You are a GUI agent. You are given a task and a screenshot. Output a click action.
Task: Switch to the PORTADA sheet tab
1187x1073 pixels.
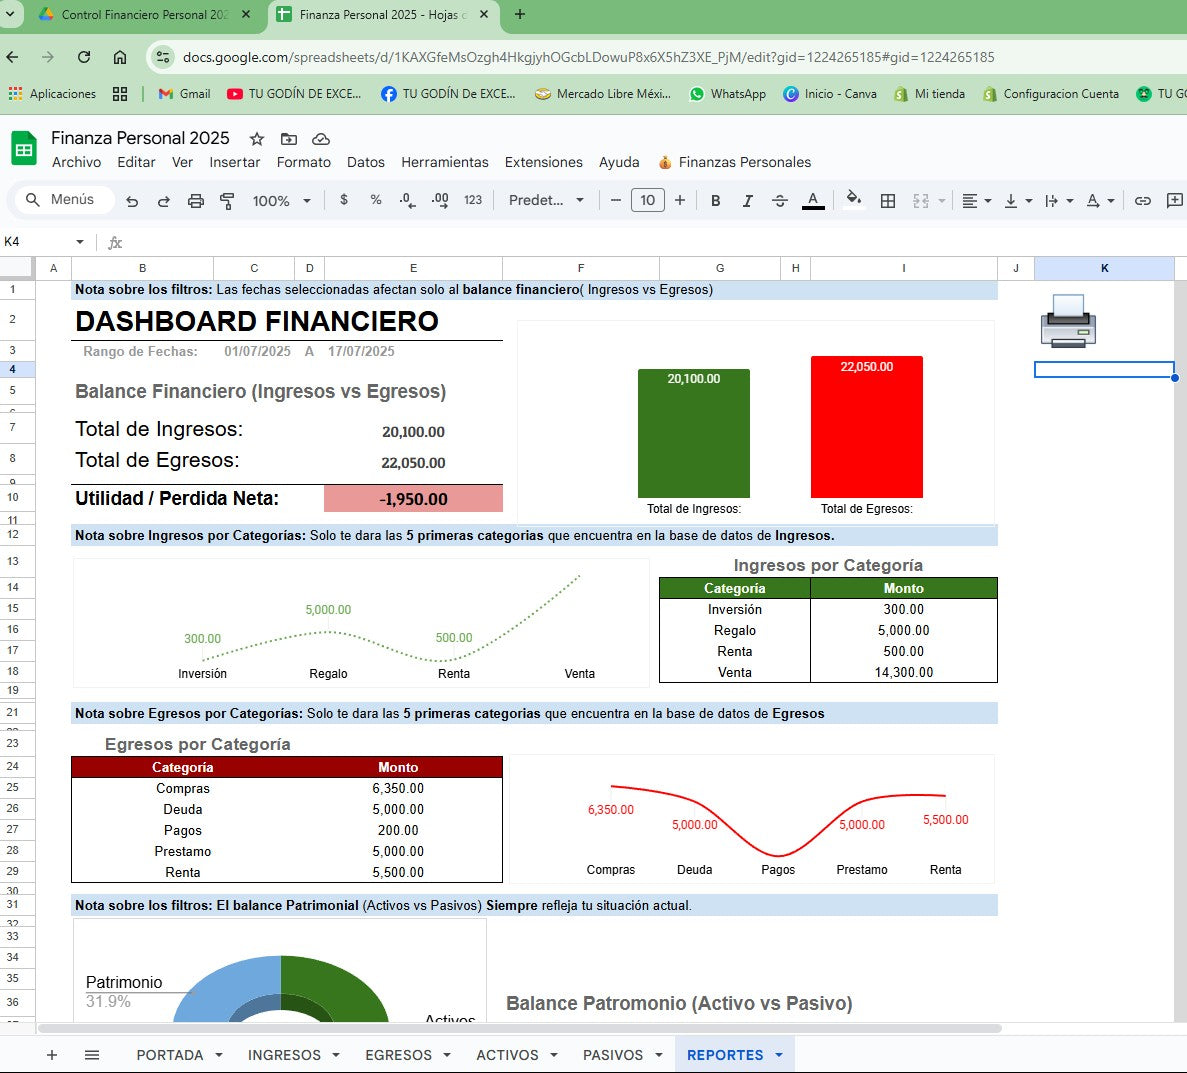click(x=170, y=1055)
